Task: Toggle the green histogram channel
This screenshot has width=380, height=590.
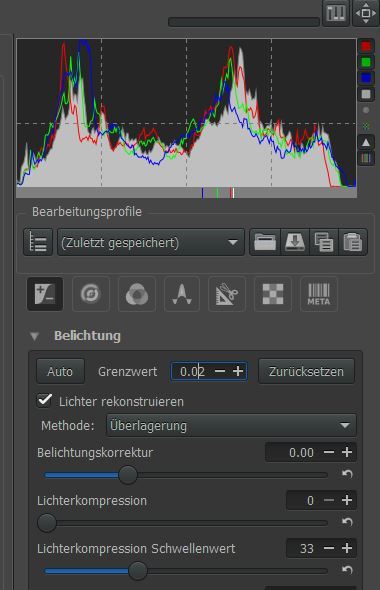Action: 366,62
